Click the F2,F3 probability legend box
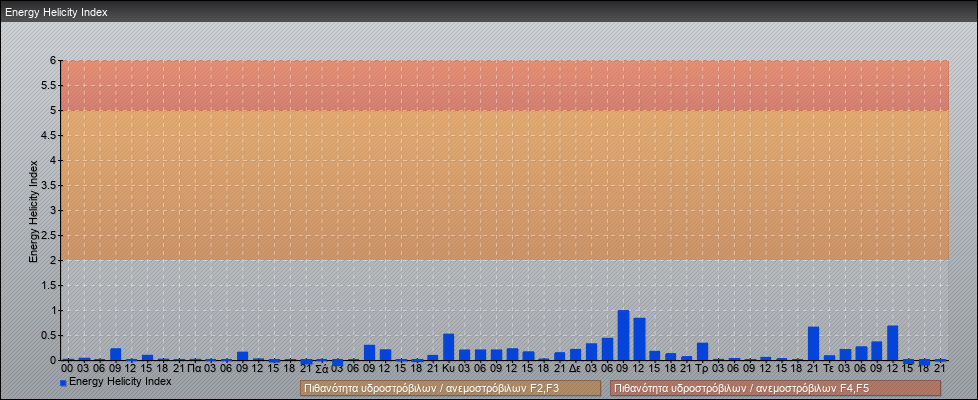Image resolution: width=978 pixels, height=400 pixels. click(x=450, y=388)
